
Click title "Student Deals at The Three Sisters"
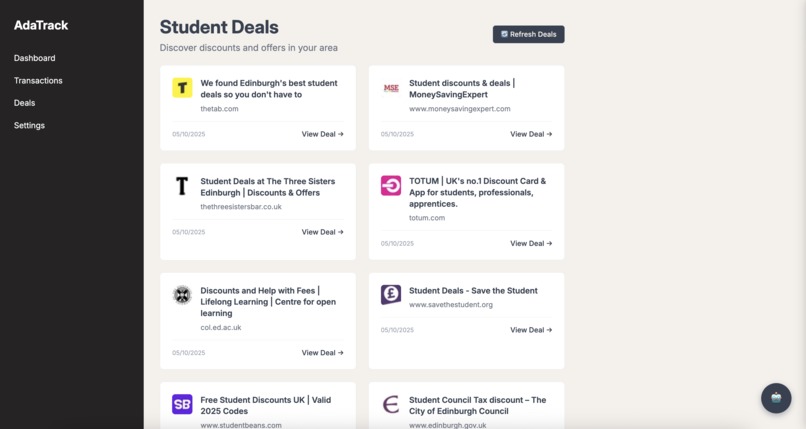pos(268,187)
